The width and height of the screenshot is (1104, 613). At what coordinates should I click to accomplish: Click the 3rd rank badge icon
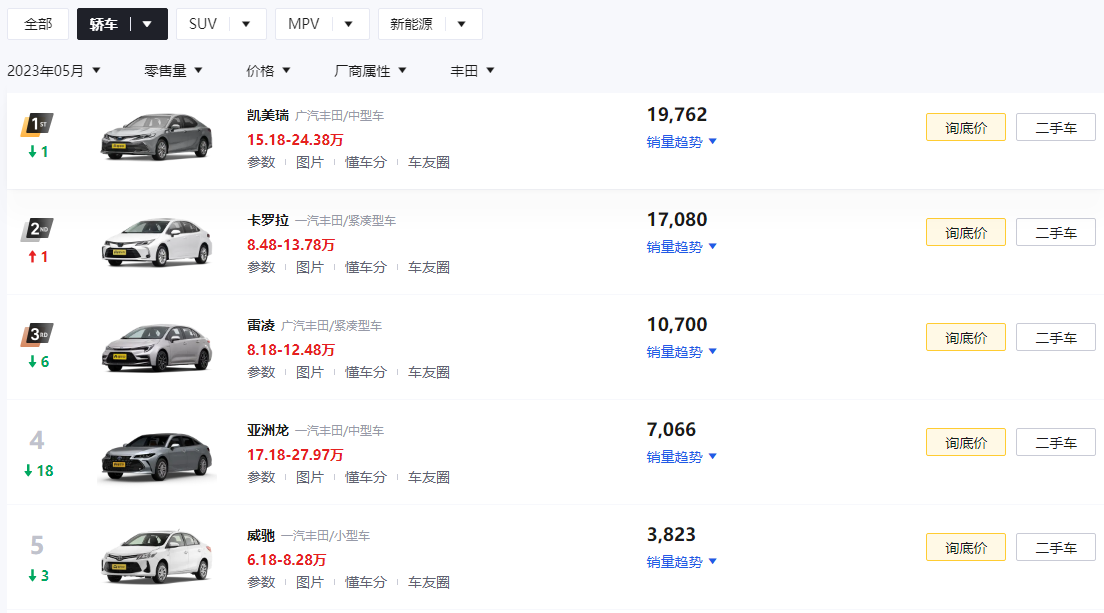click(x=37, y=334)
